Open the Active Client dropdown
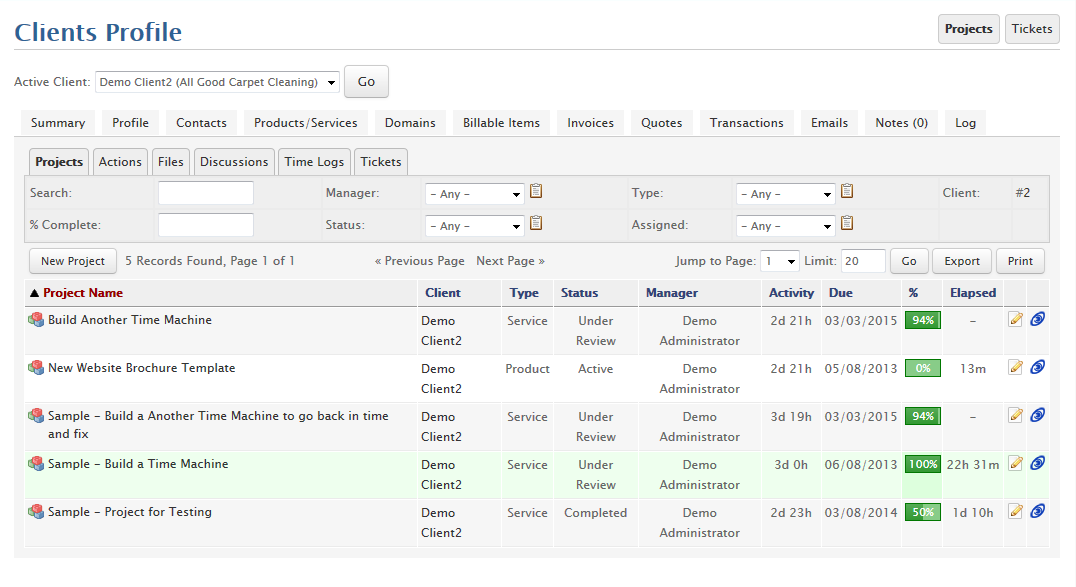The width and height of the screenshot is (1076, 587). 217,82
